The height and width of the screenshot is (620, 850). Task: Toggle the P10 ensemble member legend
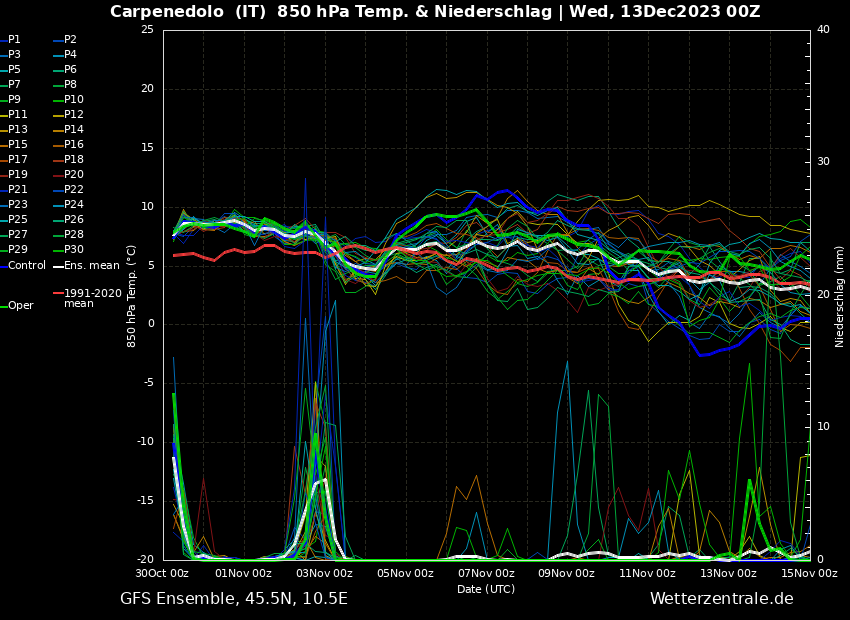tap(74, 100)
